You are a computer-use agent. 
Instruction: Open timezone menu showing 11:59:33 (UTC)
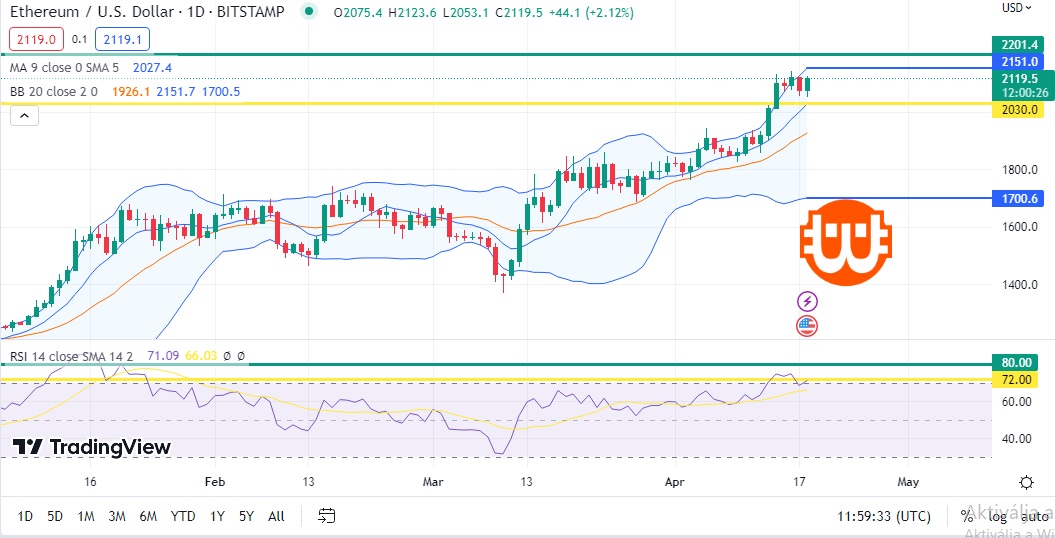point(884,516)
